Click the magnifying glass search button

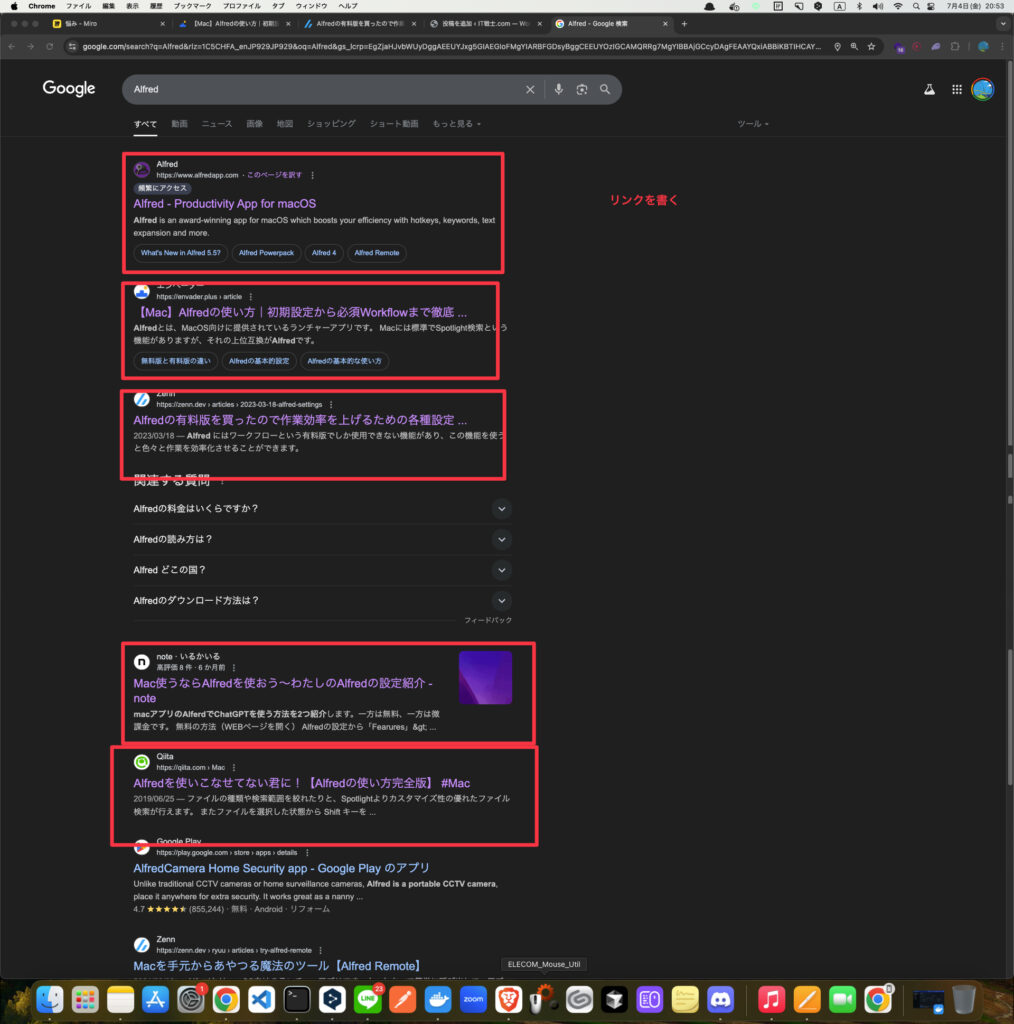point(605,89)
